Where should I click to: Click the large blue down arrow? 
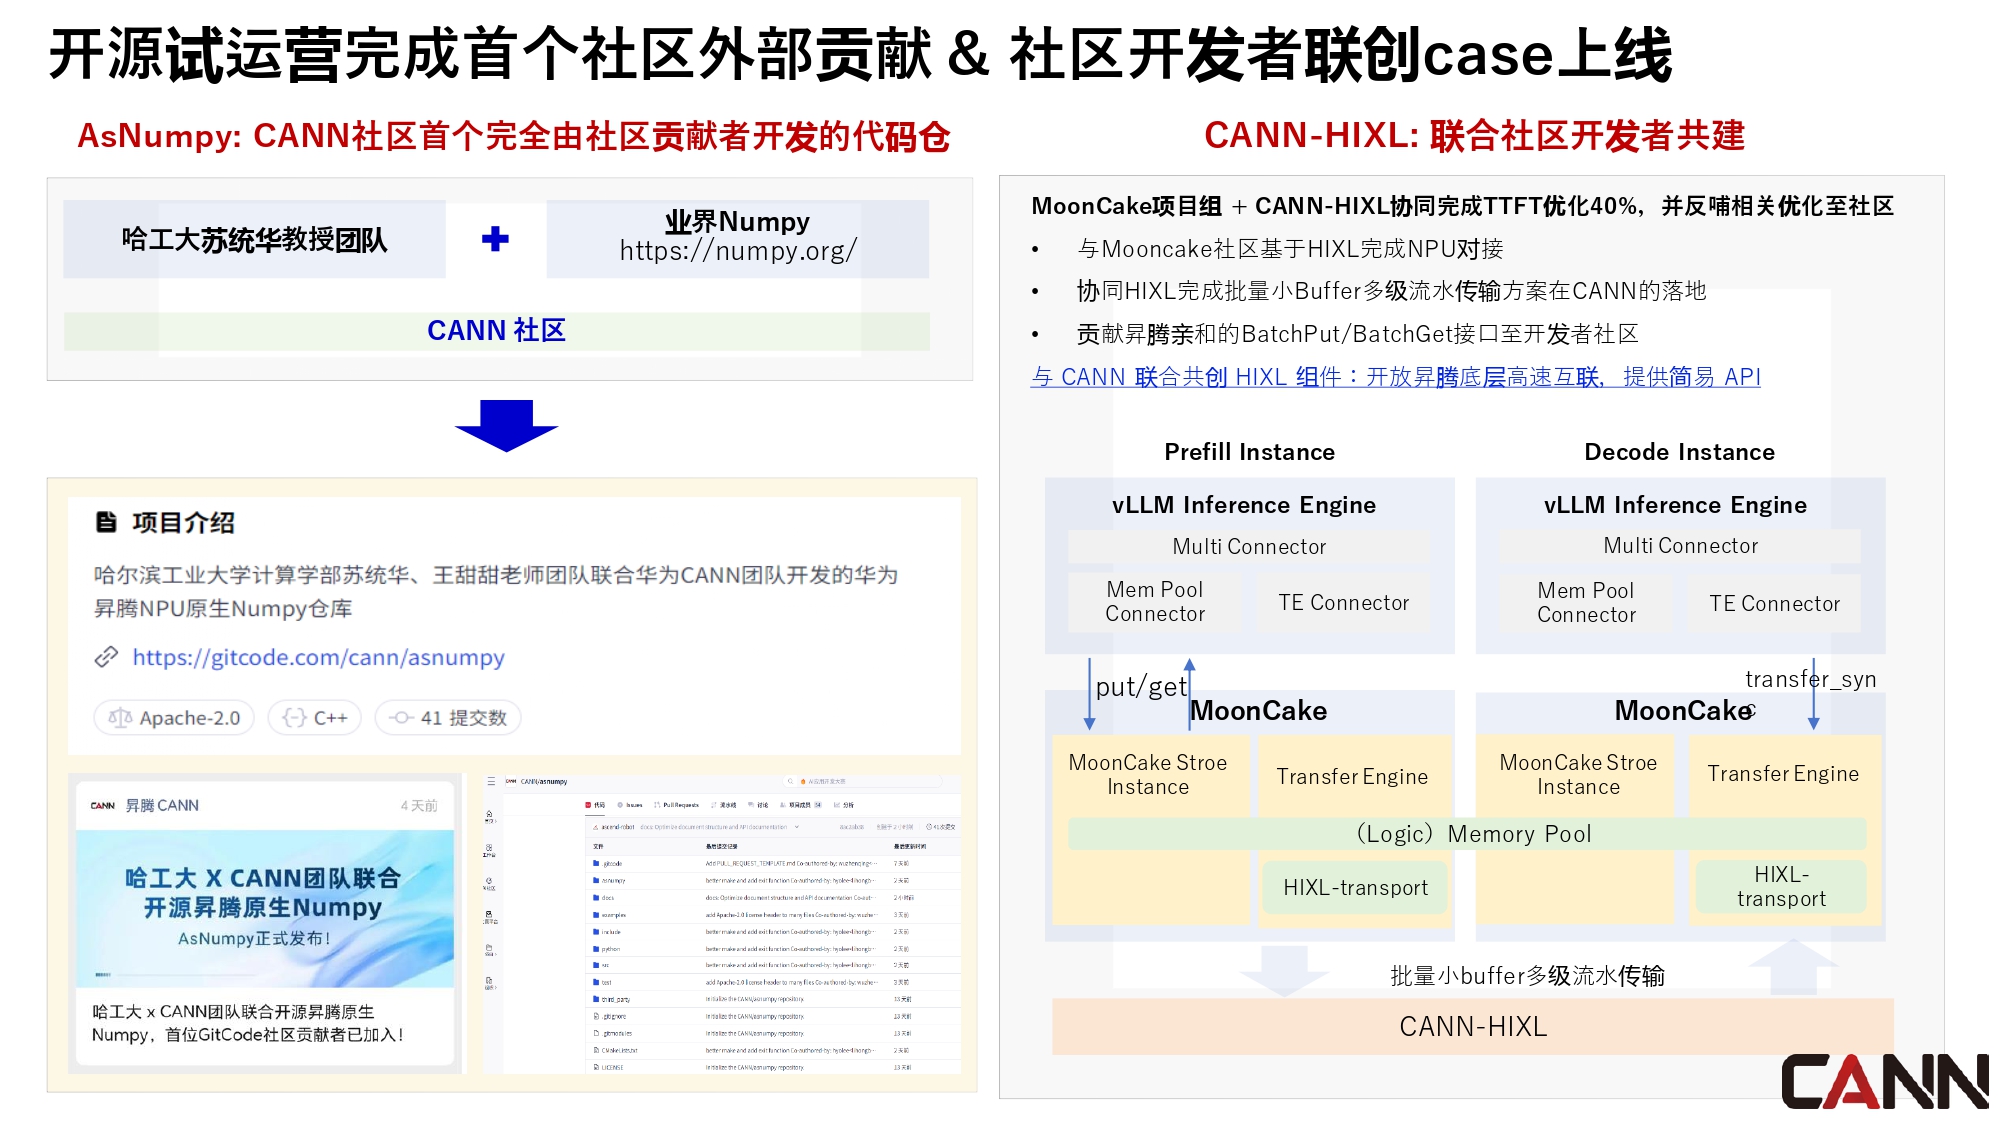tap(506, 425)
